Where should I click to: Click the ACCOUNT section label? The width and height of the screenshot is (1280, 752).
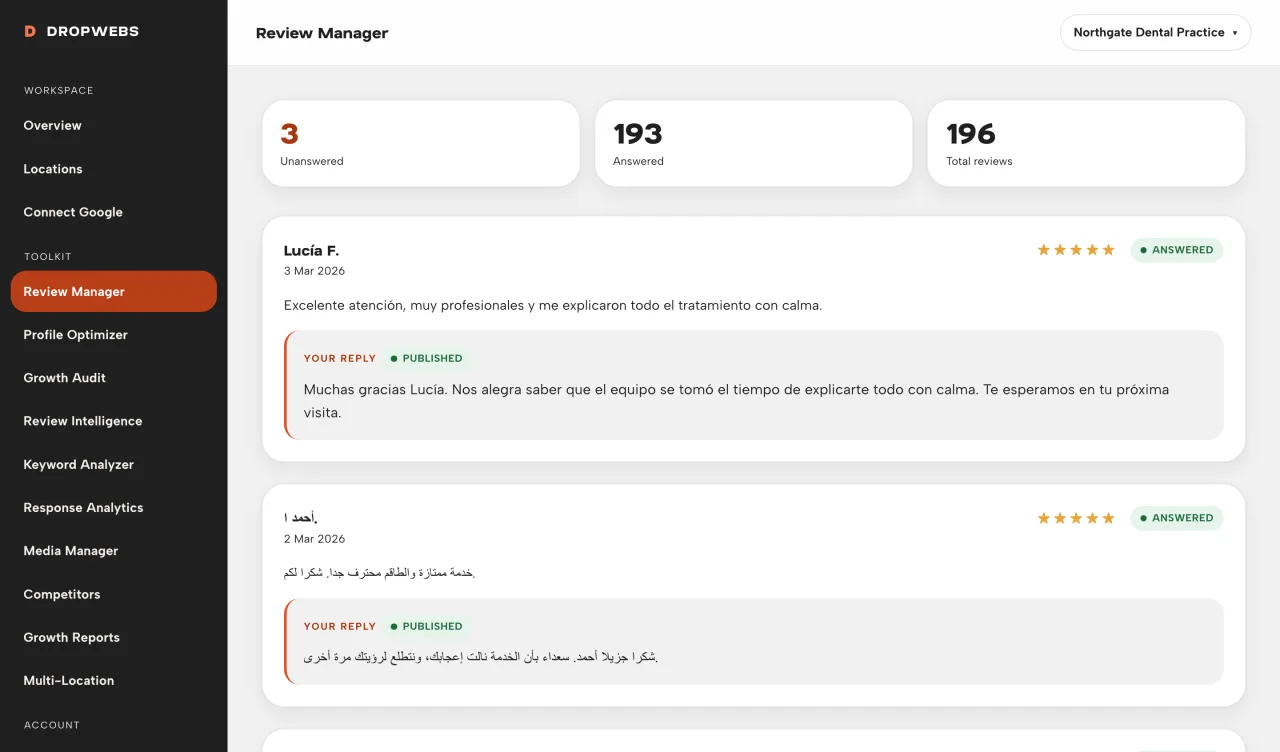point(52,725)
